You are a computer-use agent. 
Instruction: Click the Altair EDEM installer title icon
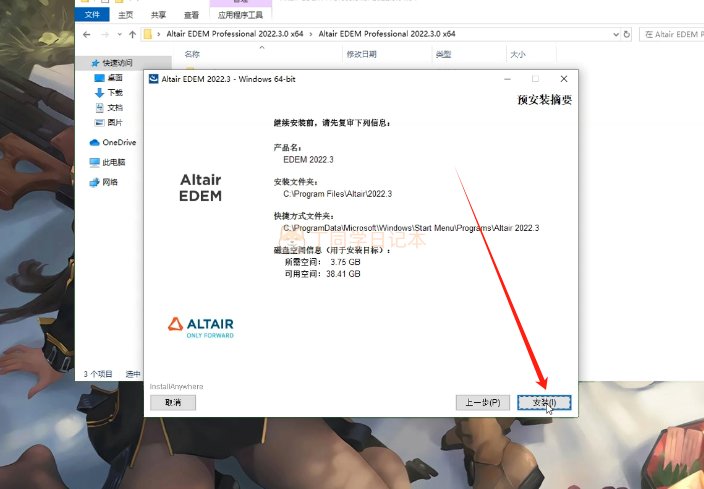tap(154, 79)
